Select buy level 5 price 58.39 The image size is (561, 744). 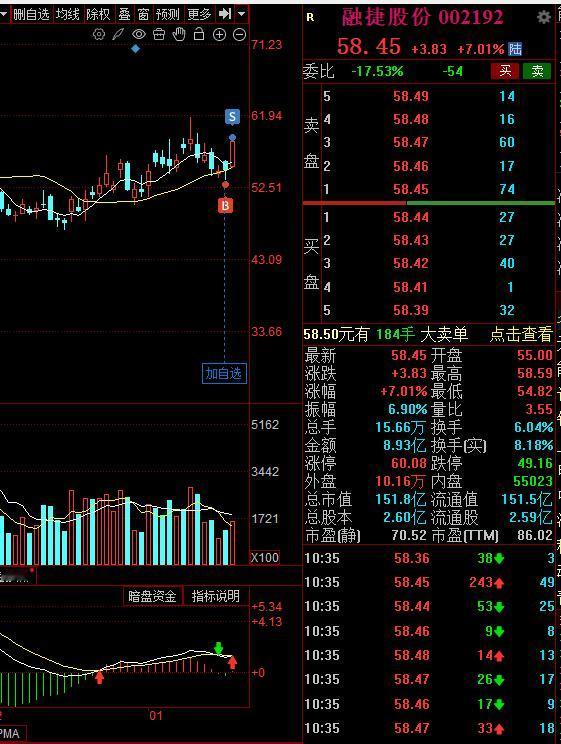[411, 310]
